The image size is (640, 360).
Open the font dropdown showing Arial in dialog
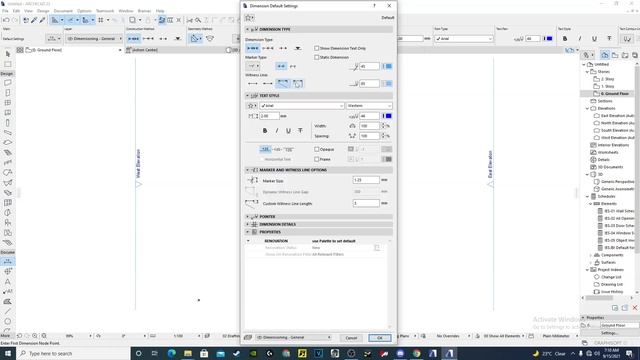click(302, 106)
